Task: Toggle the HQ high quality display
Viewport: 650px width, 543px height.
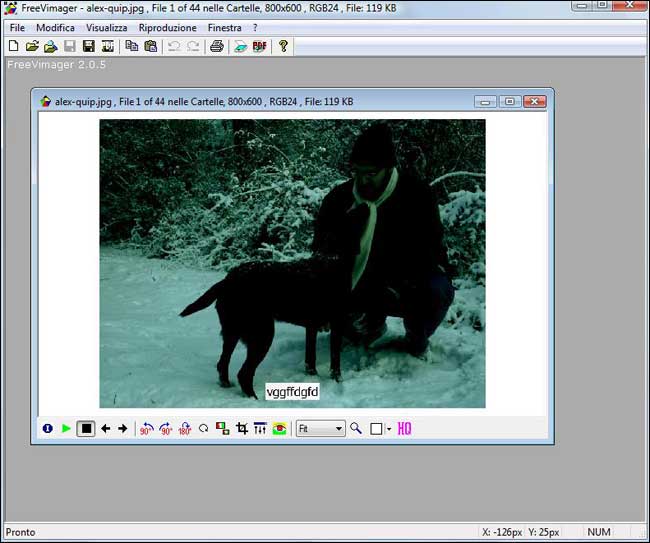Action: point(404,429)
